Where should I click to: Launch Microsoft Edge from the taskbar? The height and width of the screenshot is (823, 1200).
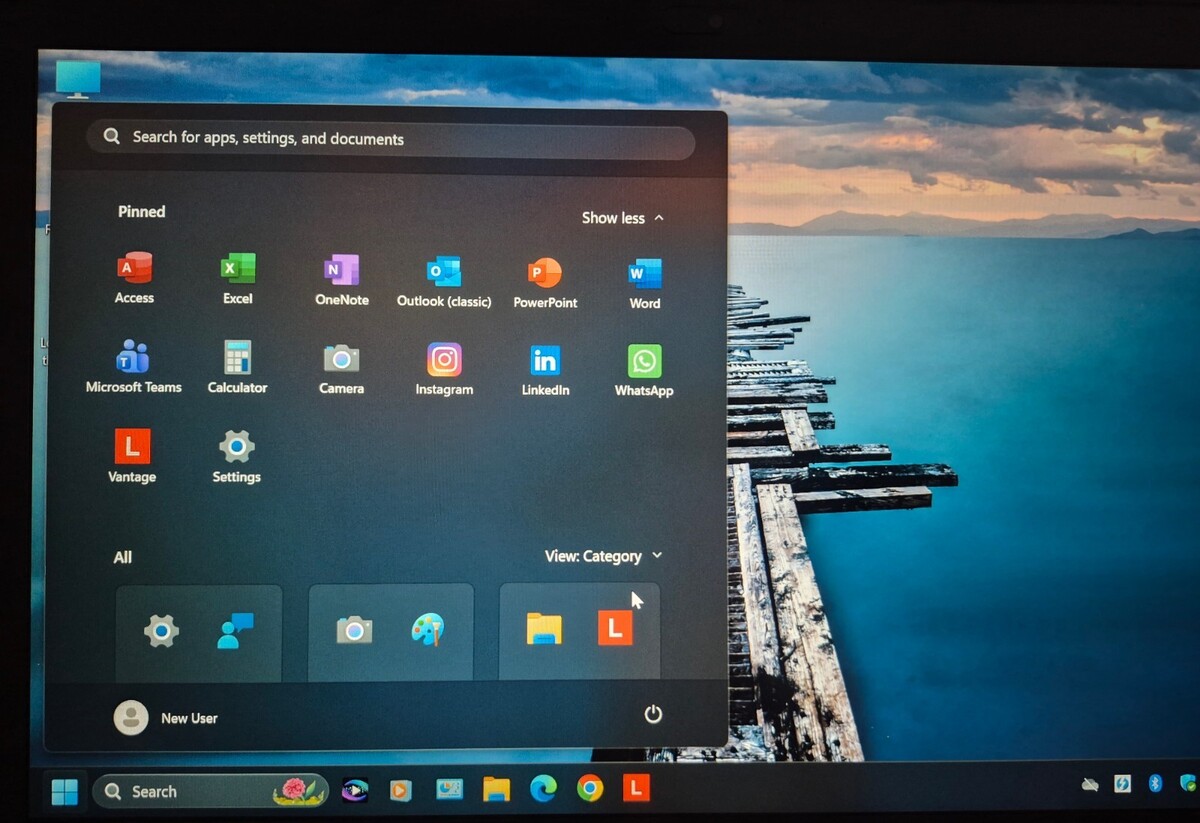click(x=543, y=789)
